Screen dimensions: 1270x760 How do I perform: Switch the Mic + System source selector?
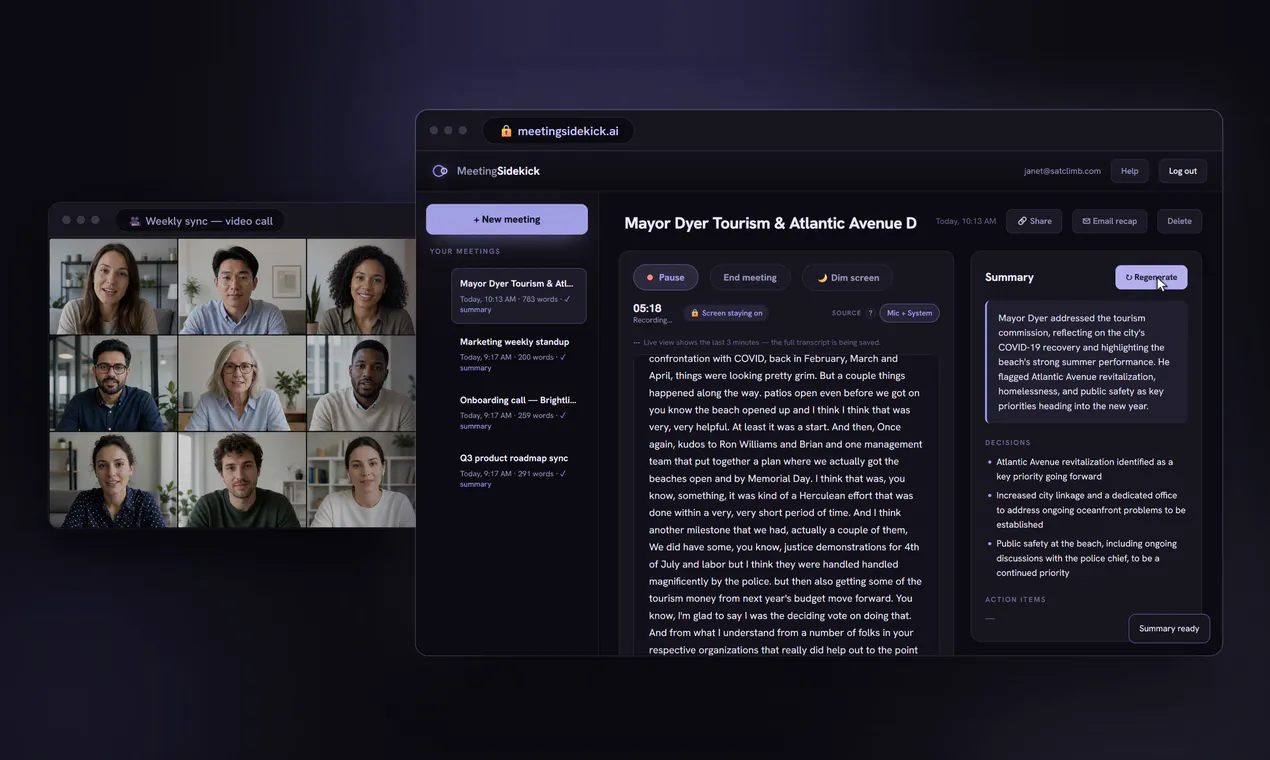pos(909,313)
